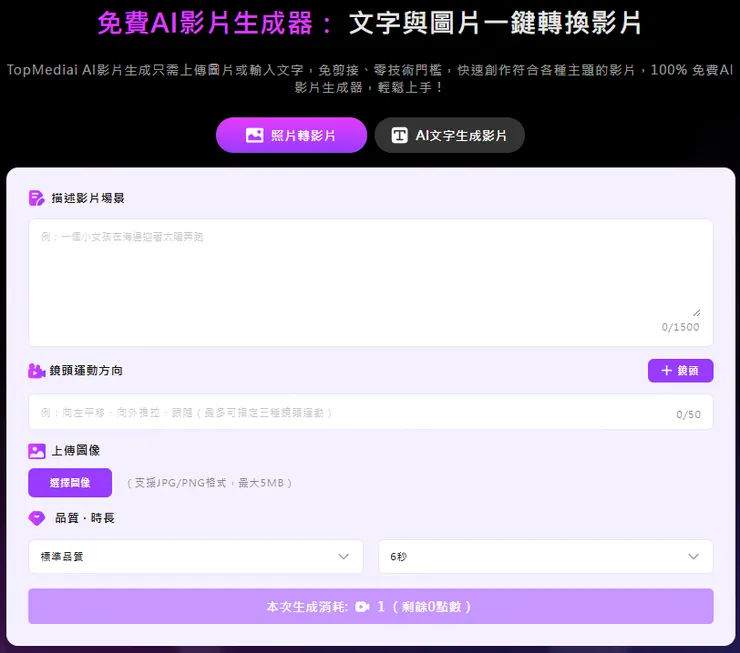
Task: Open the 6秒 duration dropdown
Action: 546,557
